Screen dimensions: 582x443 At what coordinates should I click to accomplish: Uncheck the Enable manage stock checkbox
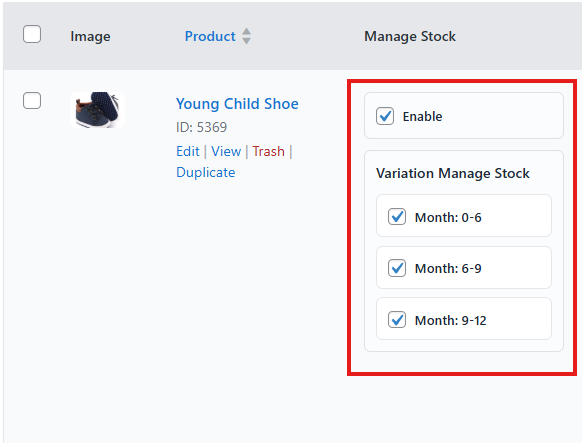385,116
